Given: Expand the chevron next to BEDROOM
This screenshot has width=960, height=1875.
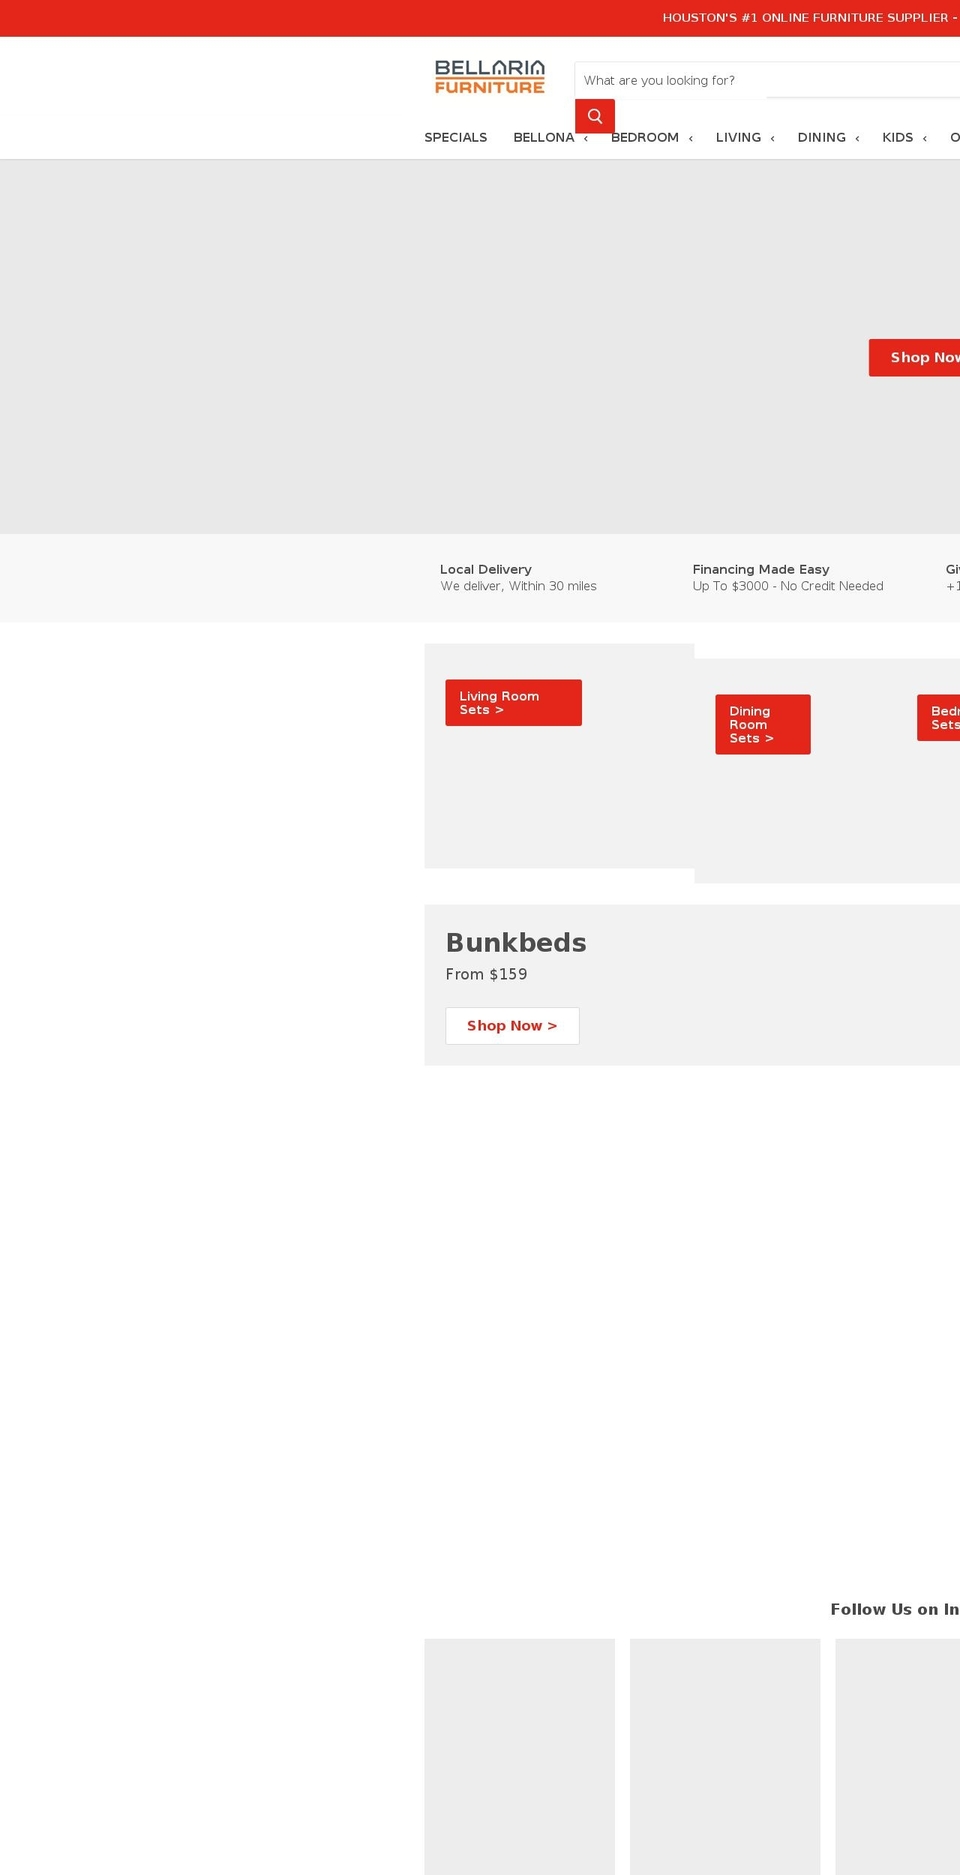Looking at the screenshot, I should click(691, 139).
